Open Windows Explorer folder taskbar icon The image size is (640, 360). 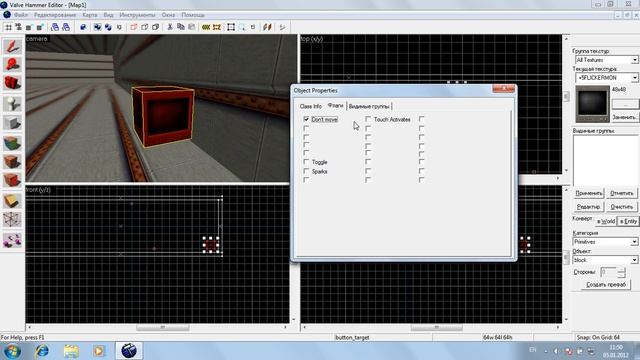pyautogui.click(x=71, y=351)
